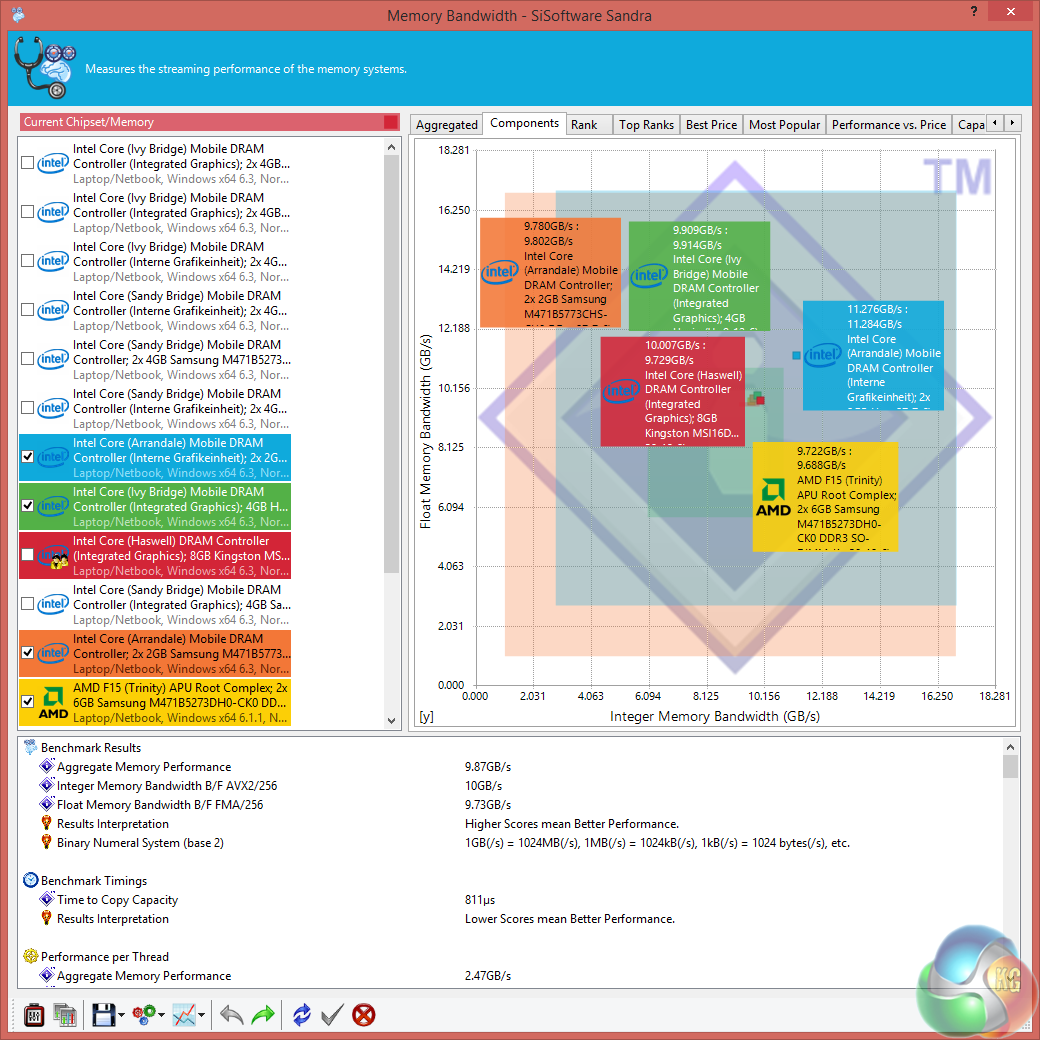Image resolution: width=1040 pixels, height=1040 pixels.
Task: Click the grey back arrow icon
Action: pos(231,1015)
